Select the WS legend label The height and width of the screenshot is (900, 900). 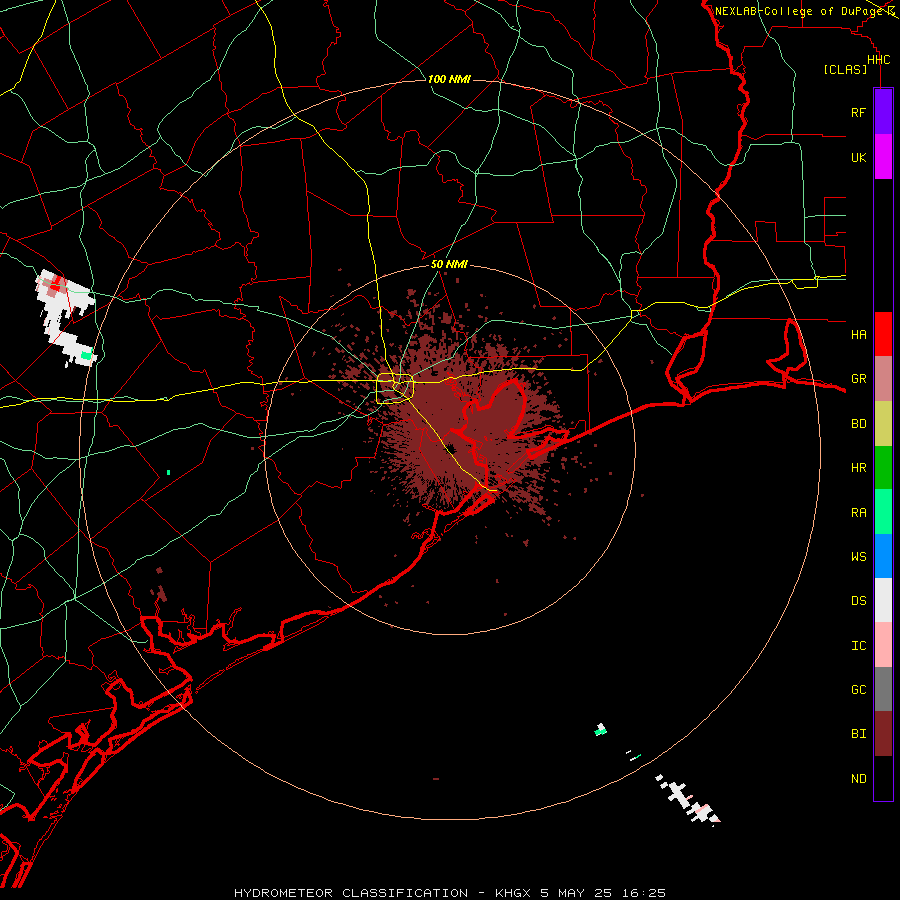pyautogui.click(x=858, y=556)
